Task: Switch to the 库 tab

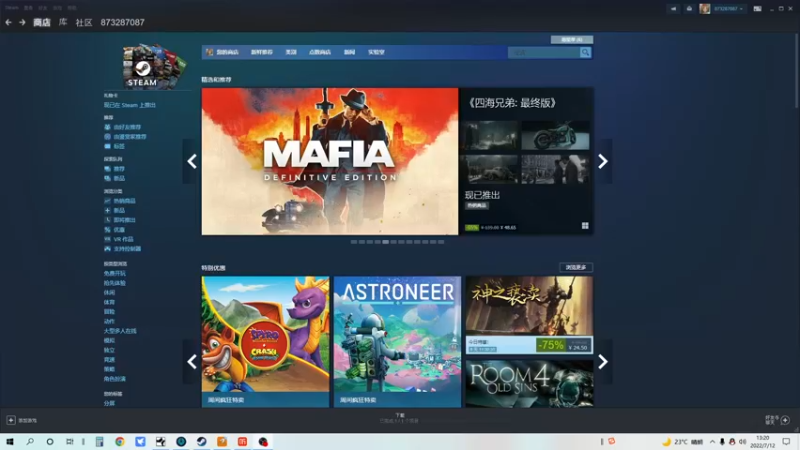Action: [x=63, y=22]
